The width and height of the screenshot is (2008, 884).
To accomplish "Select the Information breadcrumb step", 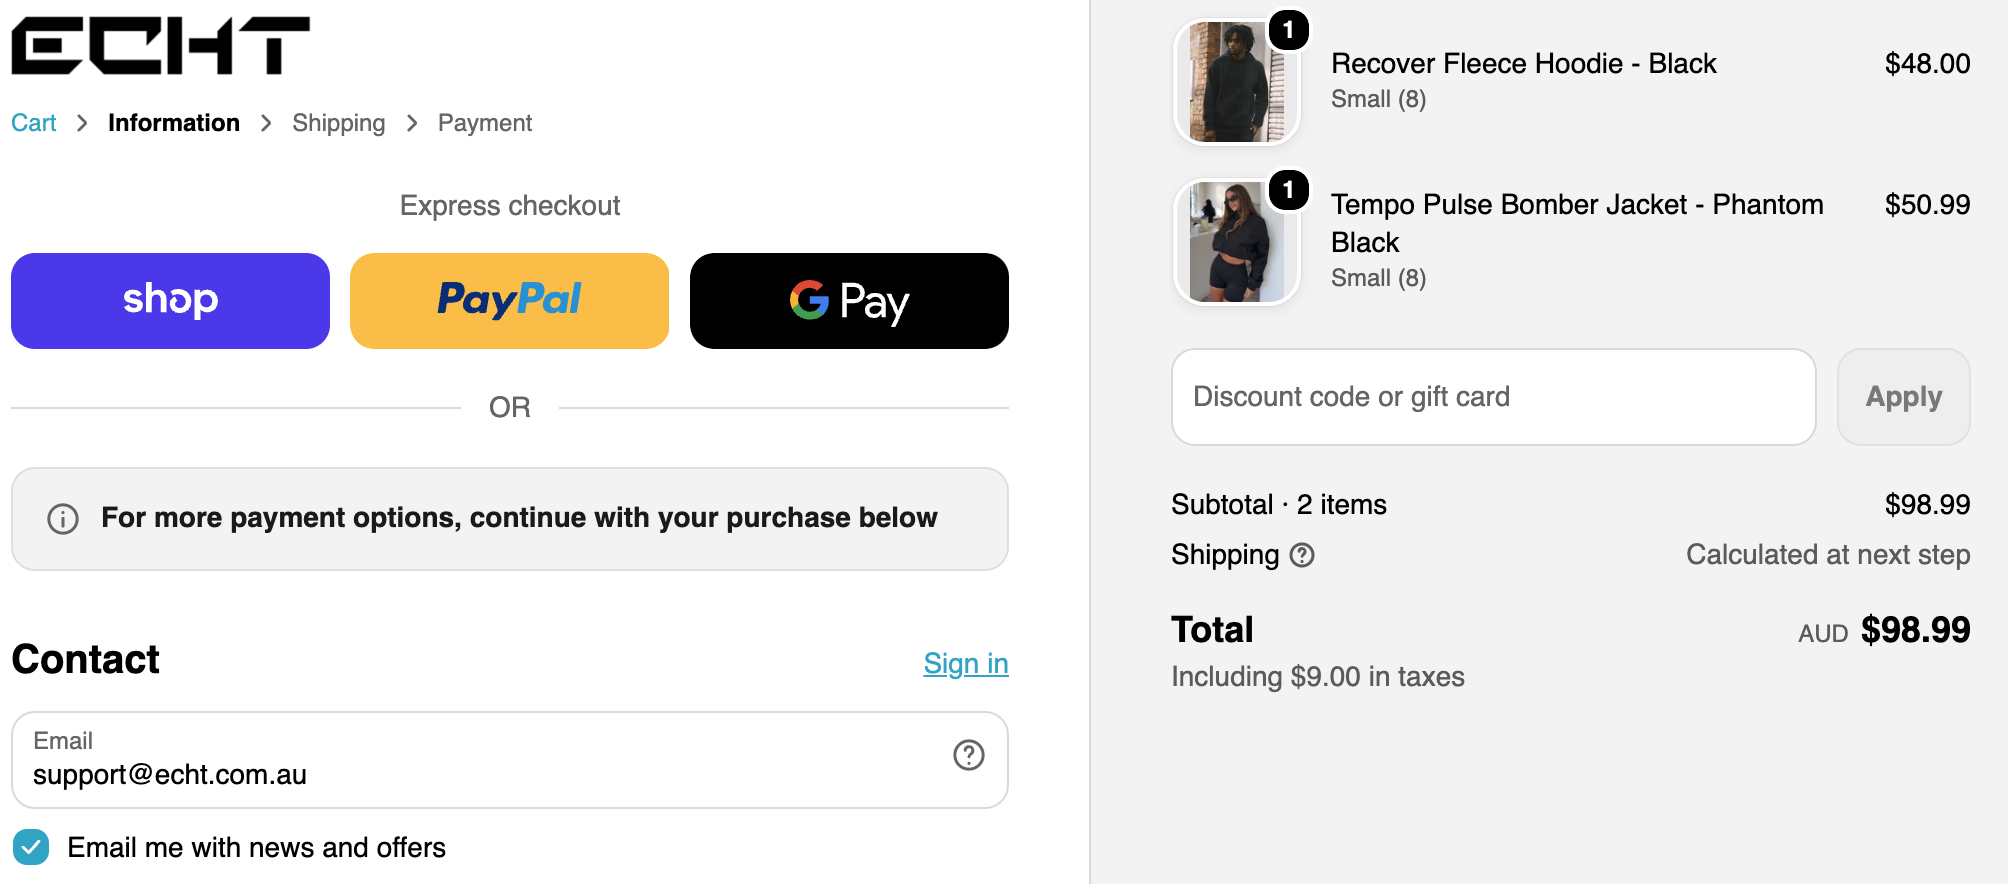I will tap(174, 123).
